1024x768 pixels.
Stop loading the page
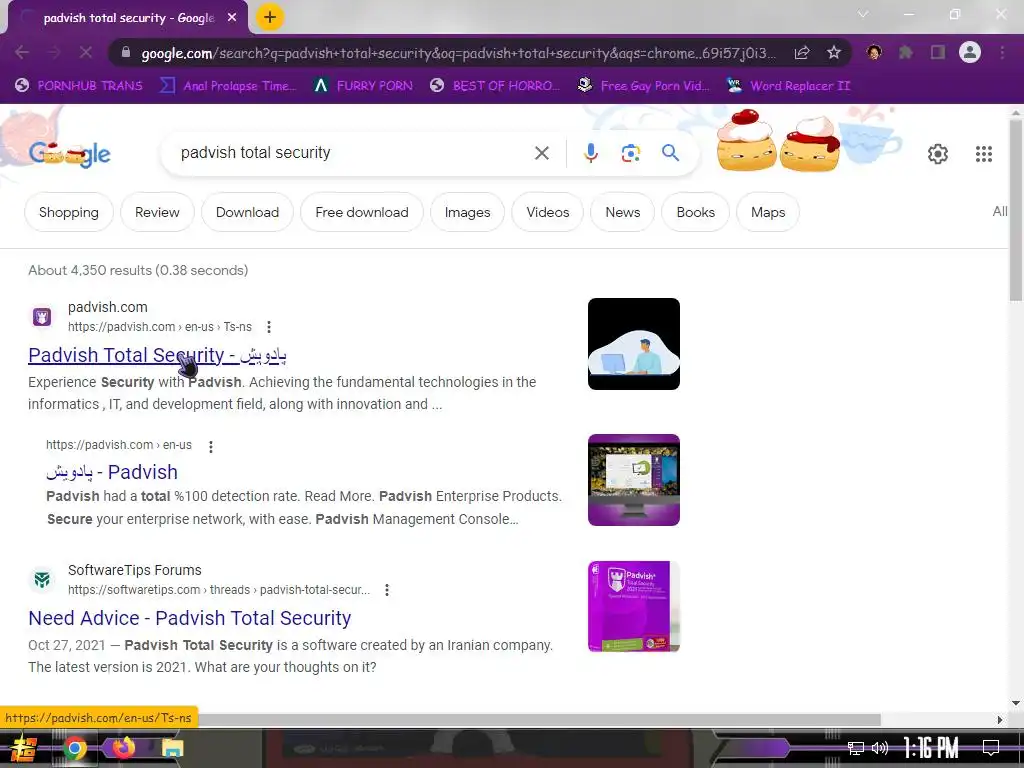point(86,52)
